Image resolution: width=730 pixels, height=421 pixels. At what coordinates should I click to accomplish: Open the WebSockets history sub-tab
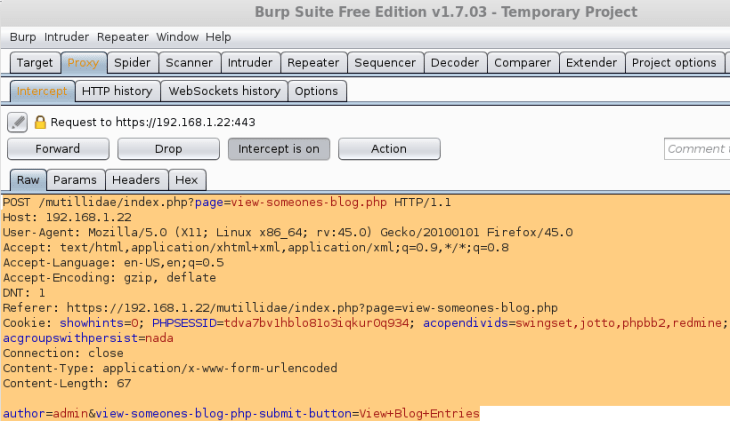[224, 91]
